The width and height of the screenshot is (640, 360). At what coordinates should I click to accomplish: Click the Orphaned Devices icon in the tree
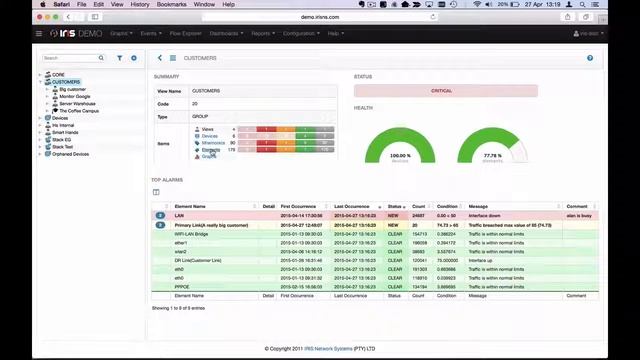[48, 154]
